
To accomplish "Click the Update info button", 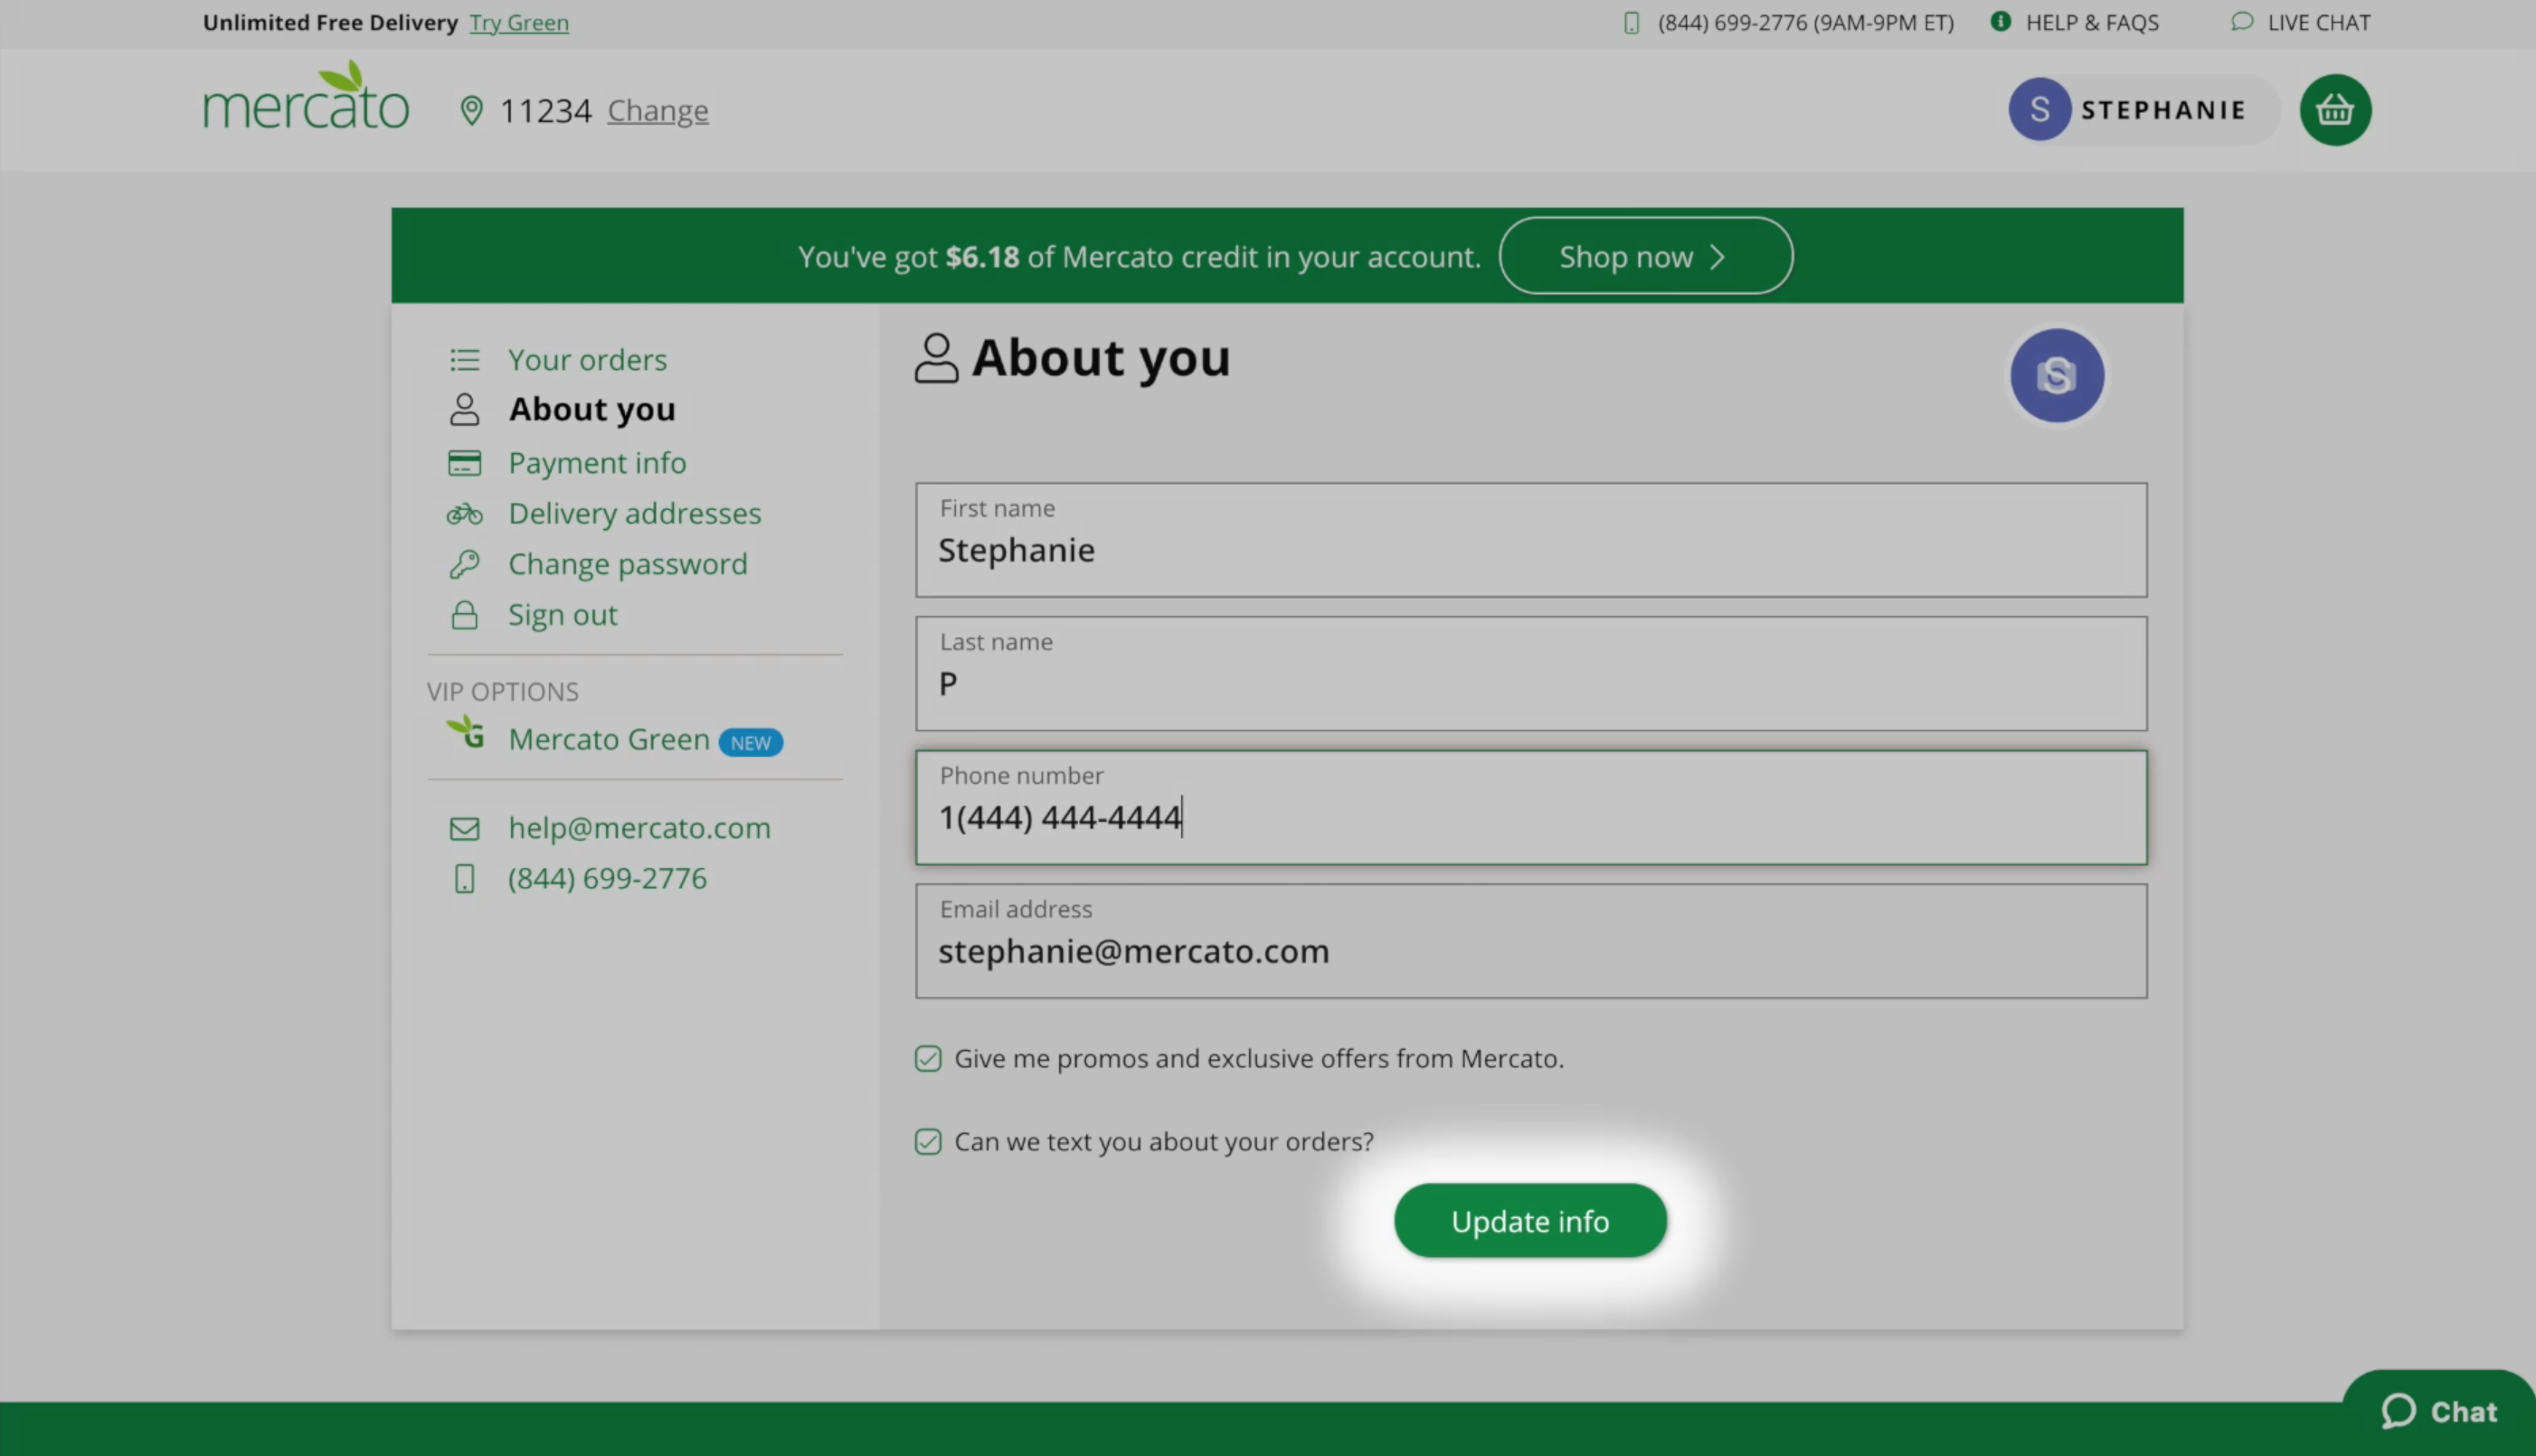I will click(x=1530, y=1221).
